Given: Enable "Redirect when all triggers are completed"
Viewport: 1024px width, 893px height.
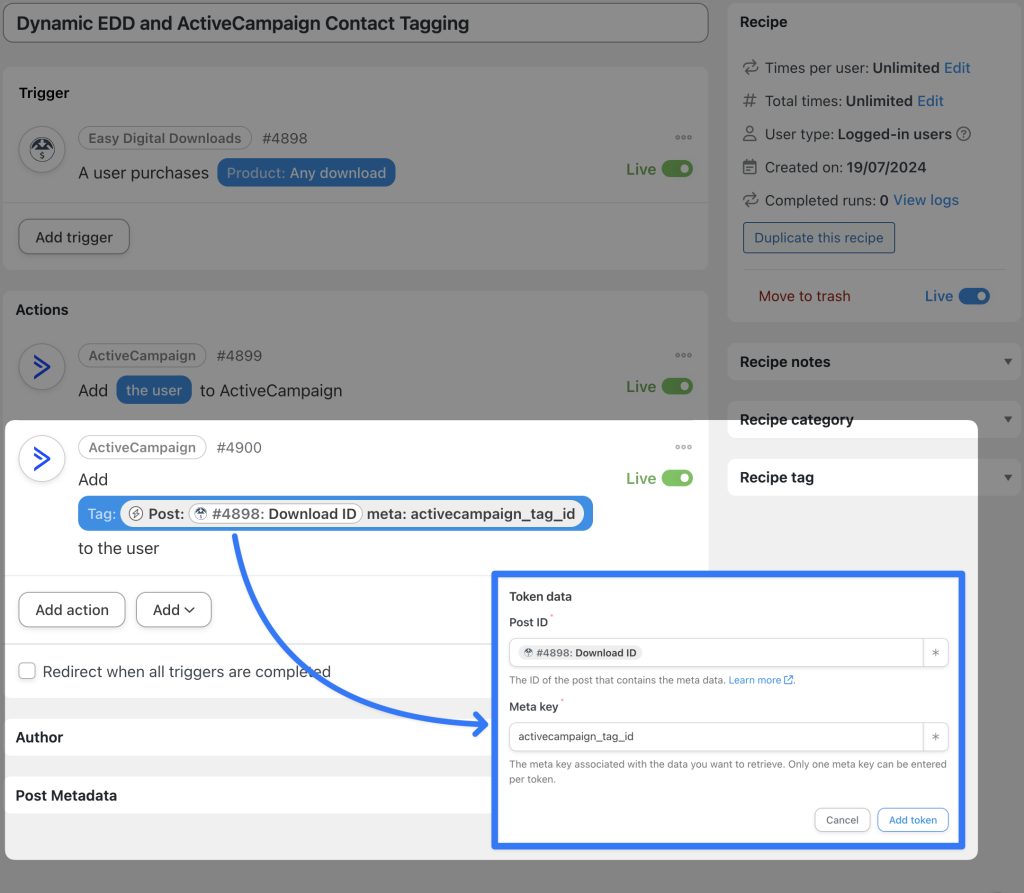Looking at the screenshot, I should click(x=27, y=671).
